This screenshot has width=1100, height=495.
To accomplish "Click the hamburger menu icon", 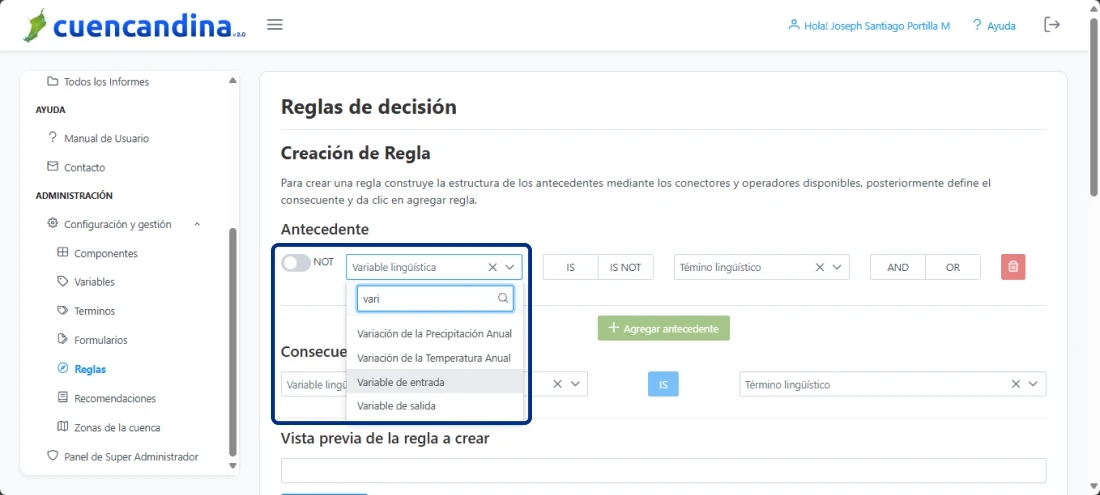I will click(275, 25).
